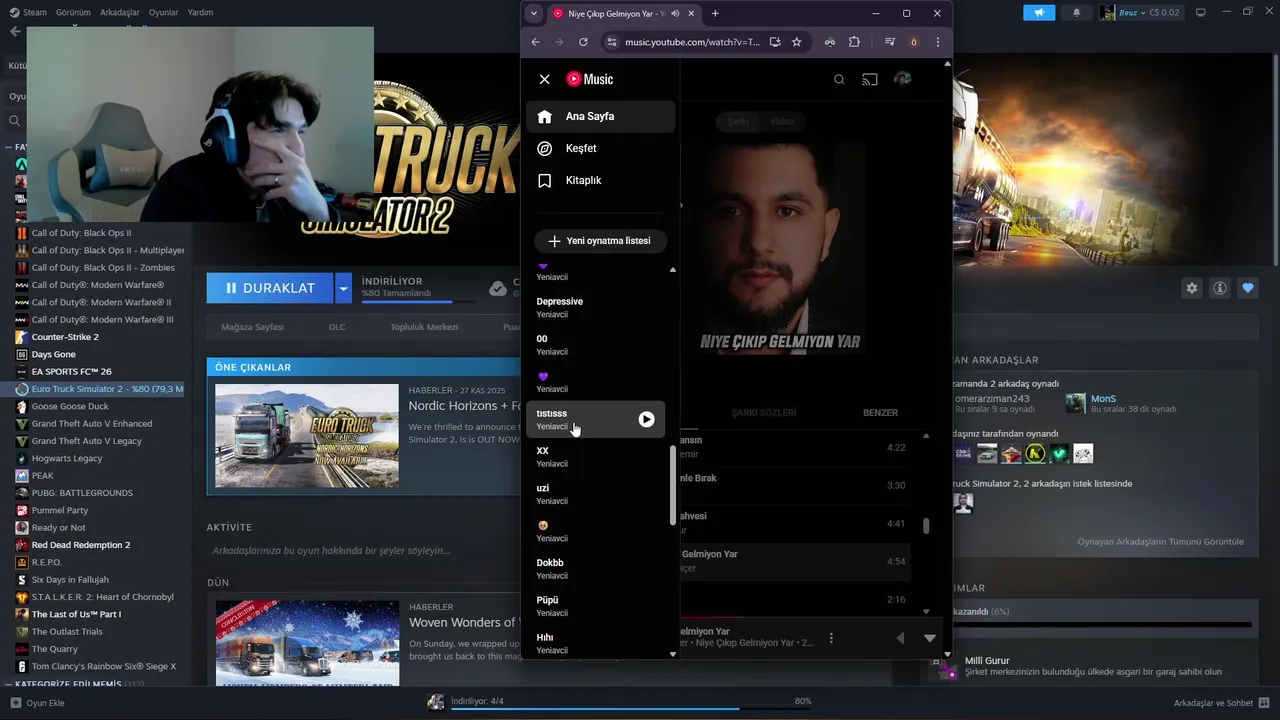Screen dimensions: 1280x720
Task: Open Woven Wonders news thumbnail
Action: coord(307,644)
